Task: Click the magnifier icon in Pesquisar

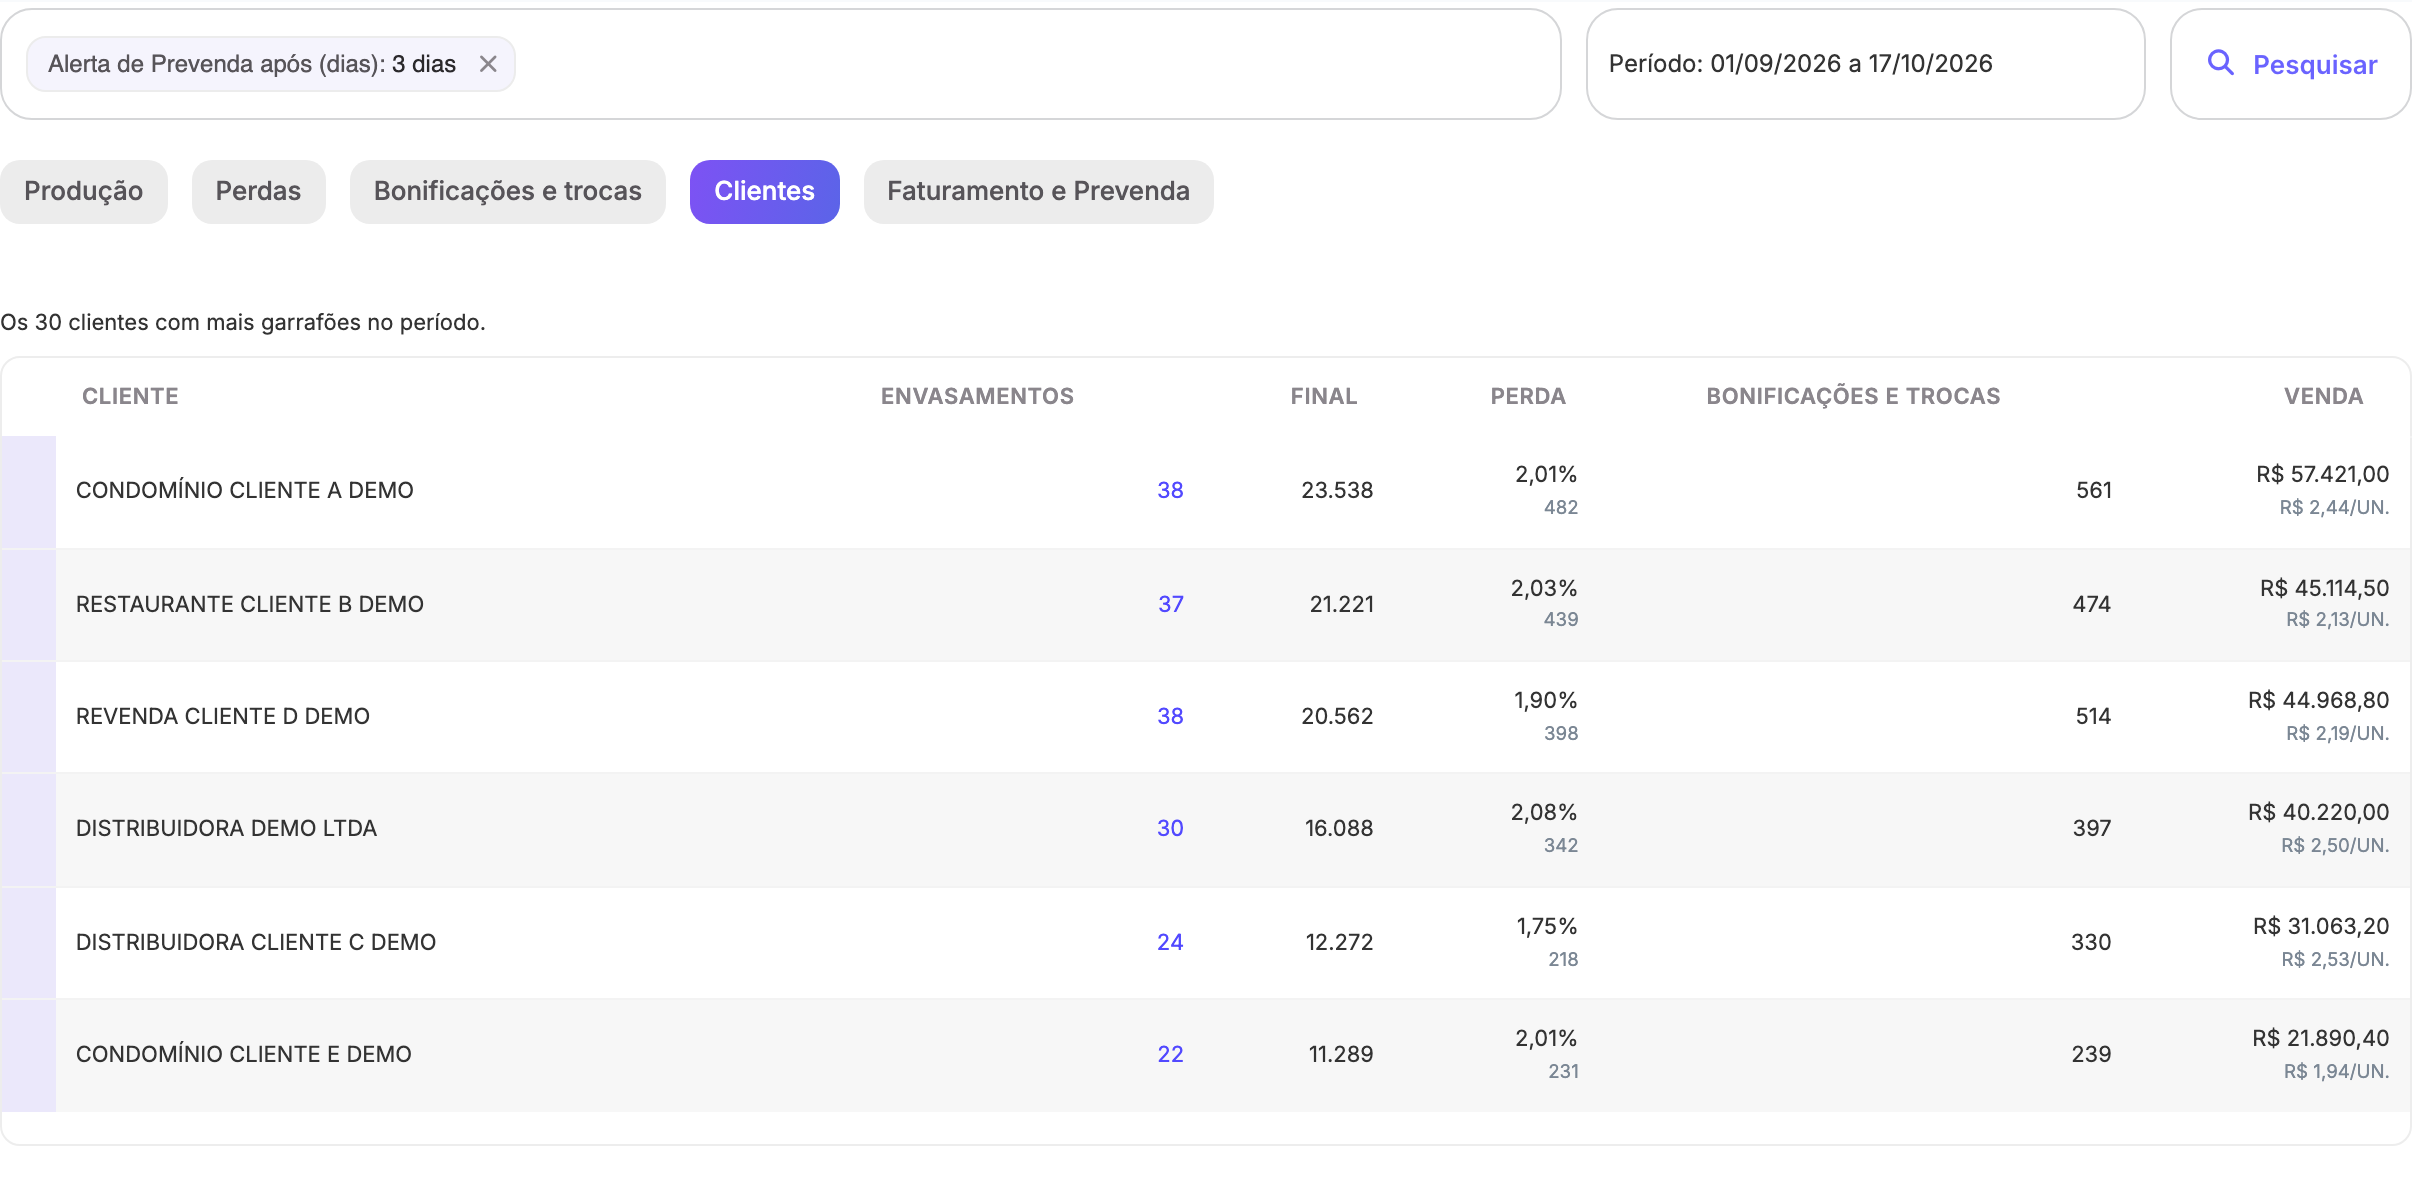Action: (2220, 63)
